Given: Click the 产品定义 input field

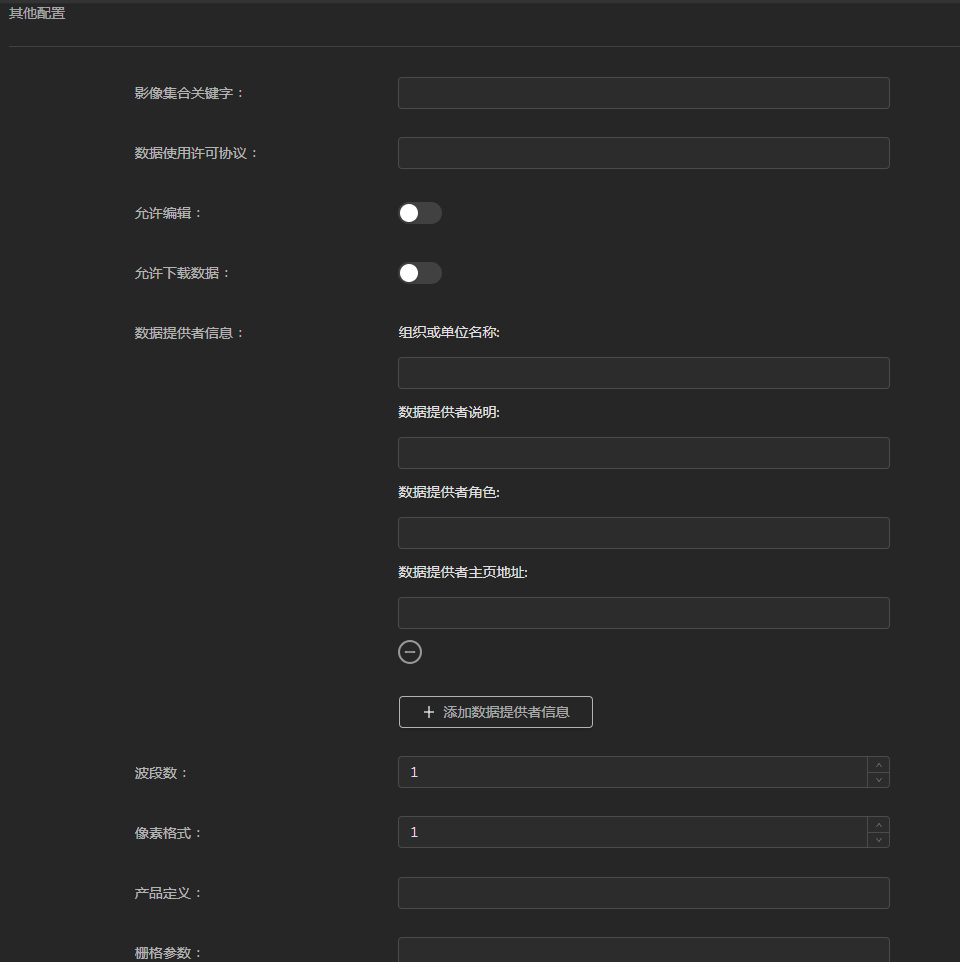Looking at the screenshot, I should coord(643,892).
